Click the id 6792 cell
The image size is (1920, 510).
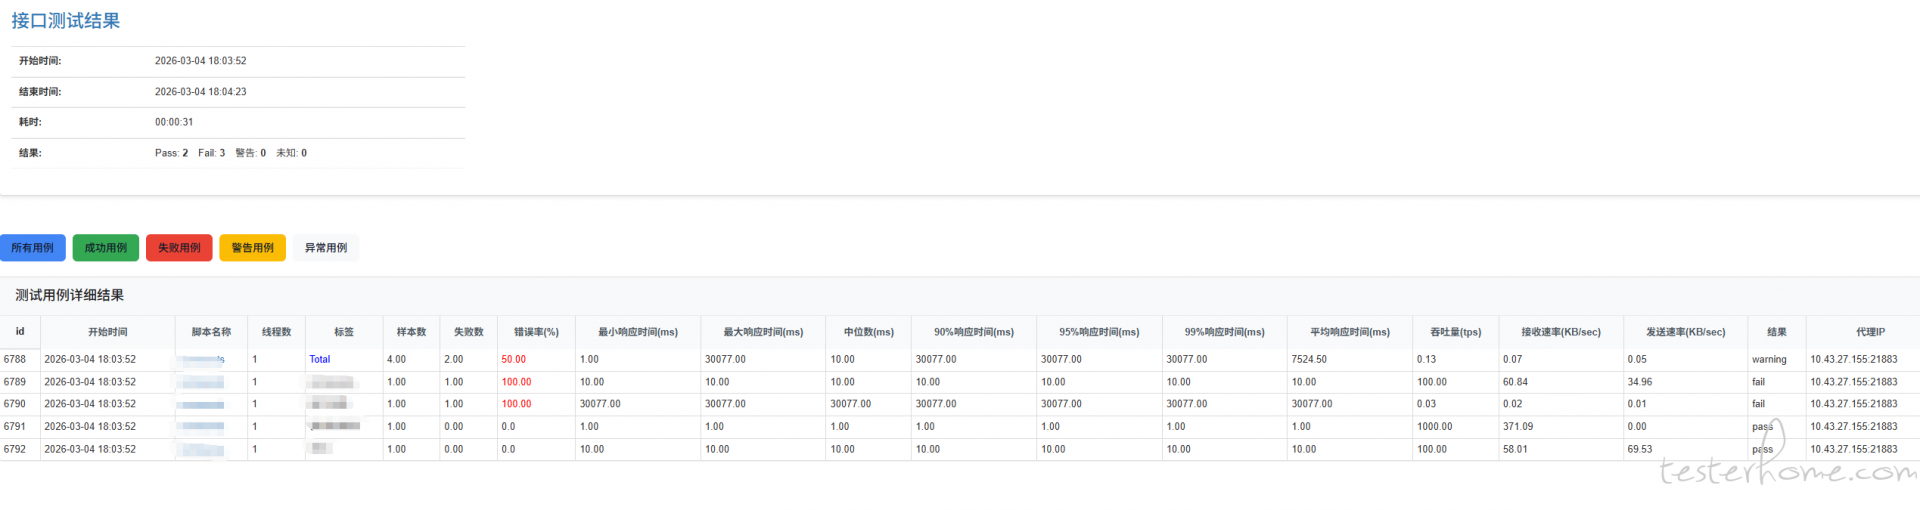pyautogui.click(x=15, y=449)
